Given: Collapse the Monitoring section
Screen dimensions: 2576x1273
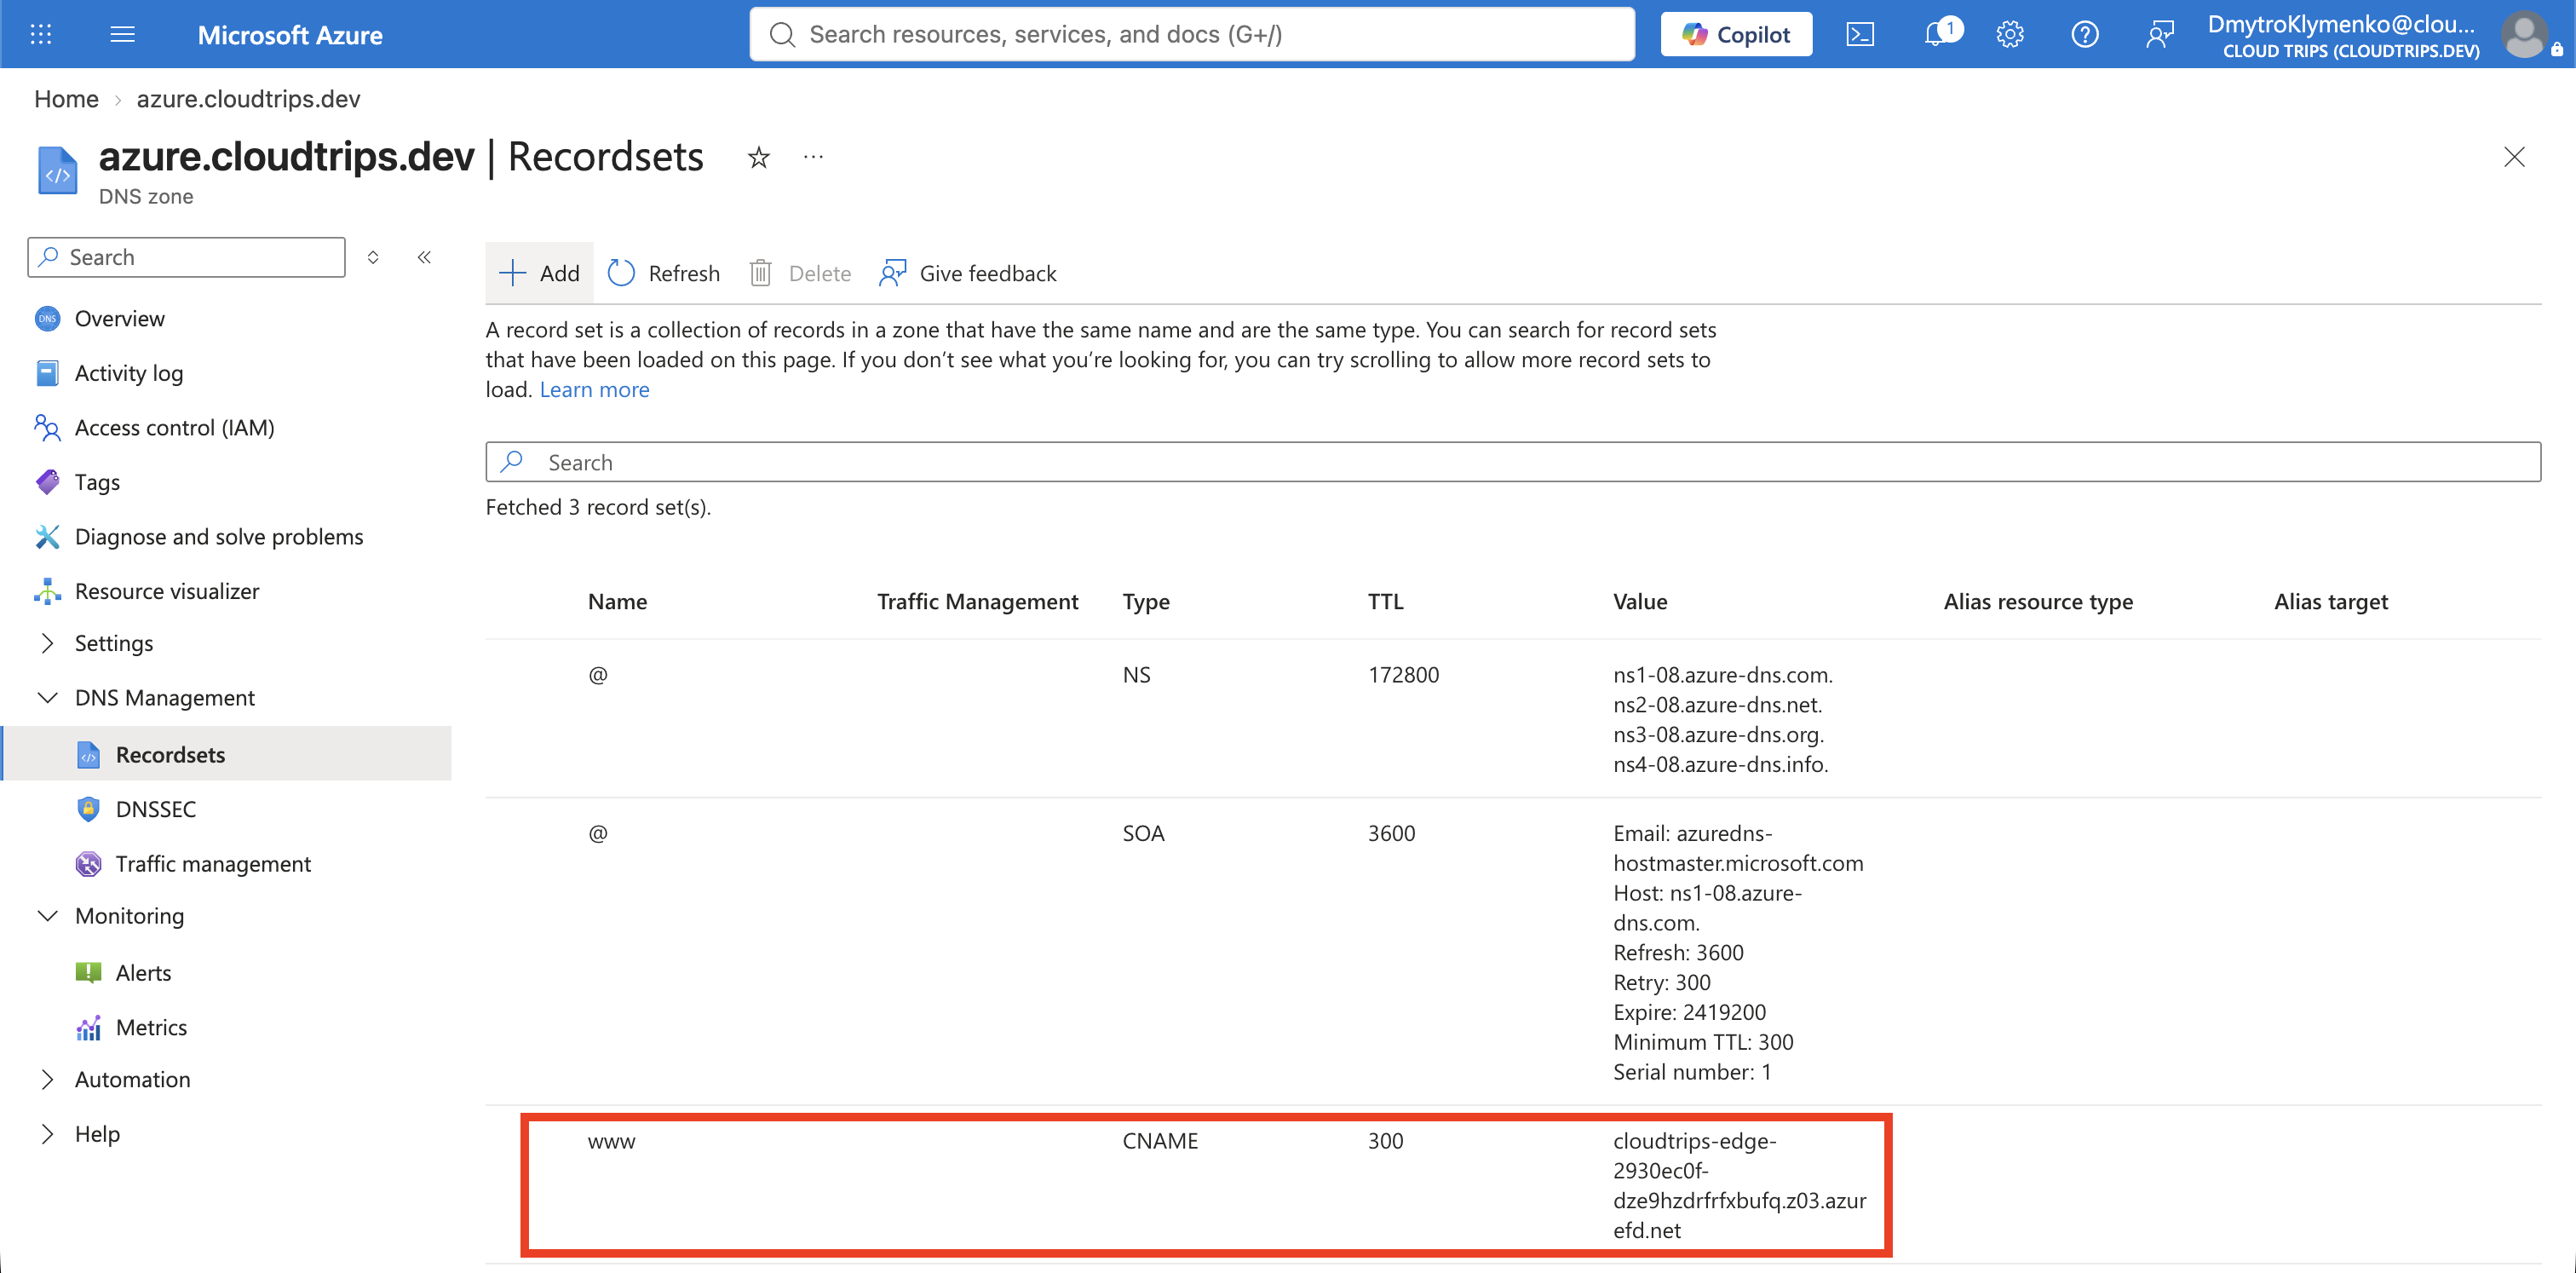Looking at the screenshot, I should (129, 916).
